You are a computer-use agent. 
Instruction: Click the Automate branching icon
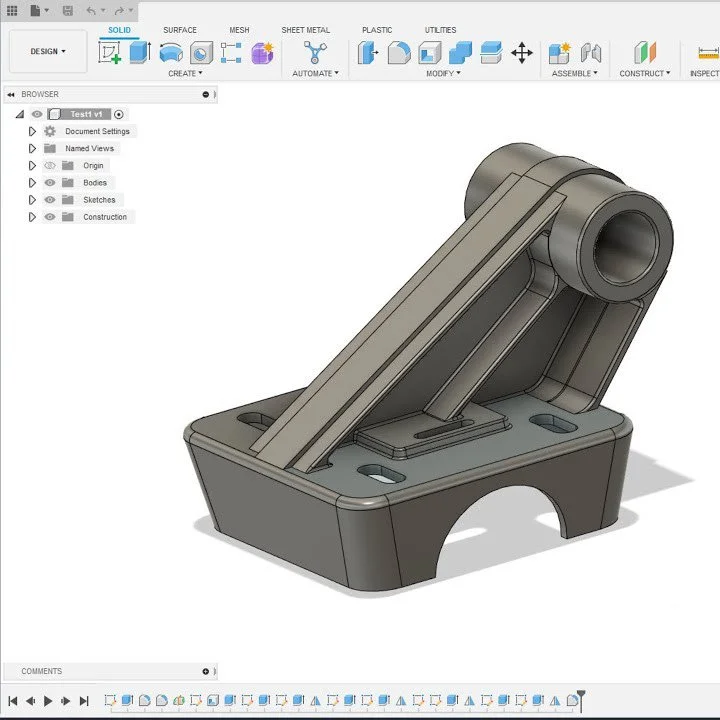point(315,52)
